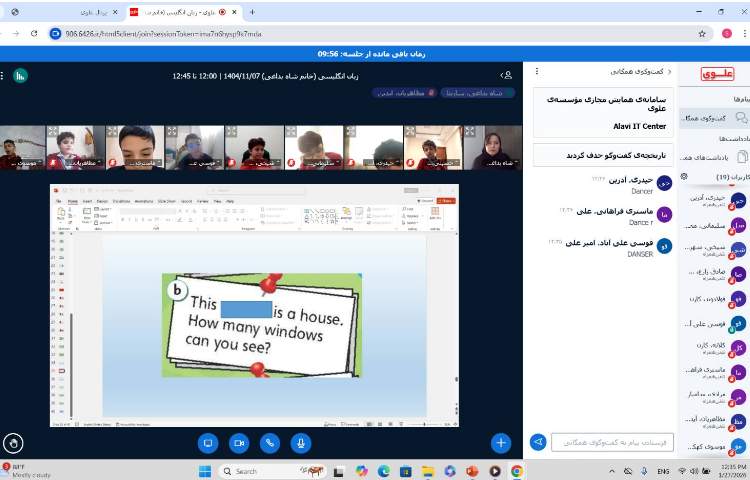This screenshot has height=480, width=750.
Task: Show hidden system tray icons
Action: click(612, 471)
